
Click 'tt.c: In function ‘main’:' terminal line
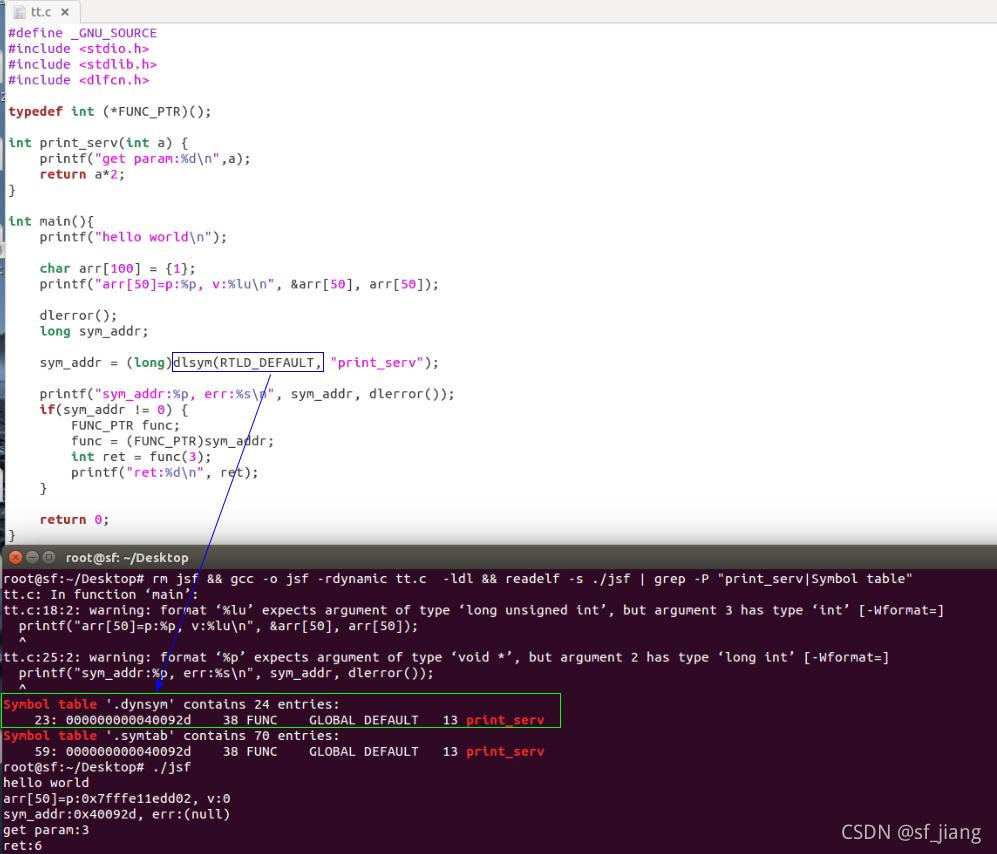pos(100,595)
